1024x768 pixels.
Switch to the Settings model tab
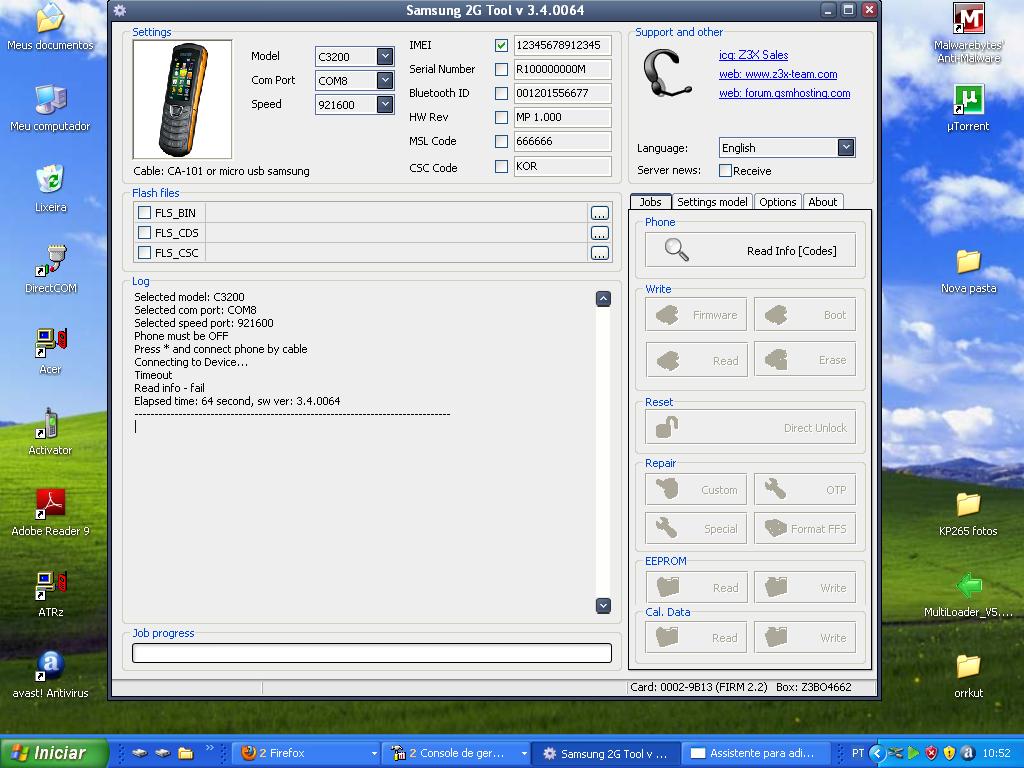712,202
